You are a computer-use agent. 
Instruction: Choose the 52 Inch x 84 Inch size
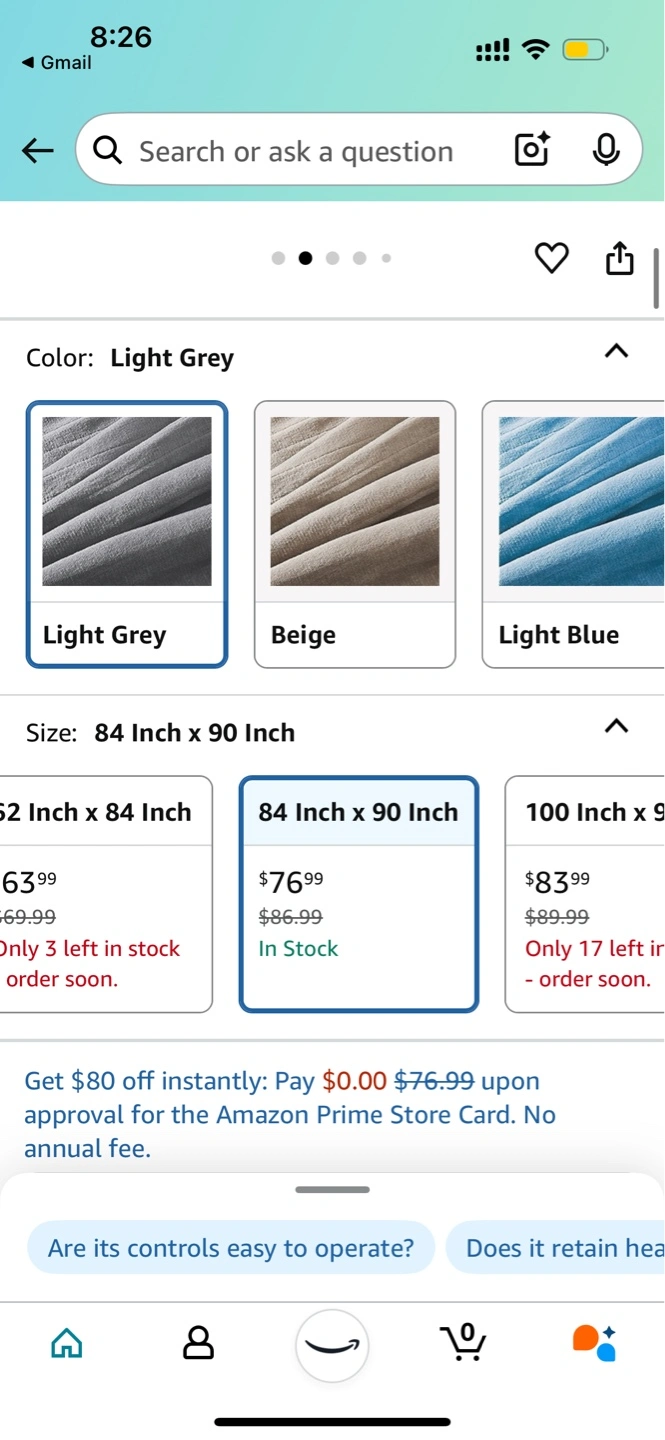tap(105, 894)
